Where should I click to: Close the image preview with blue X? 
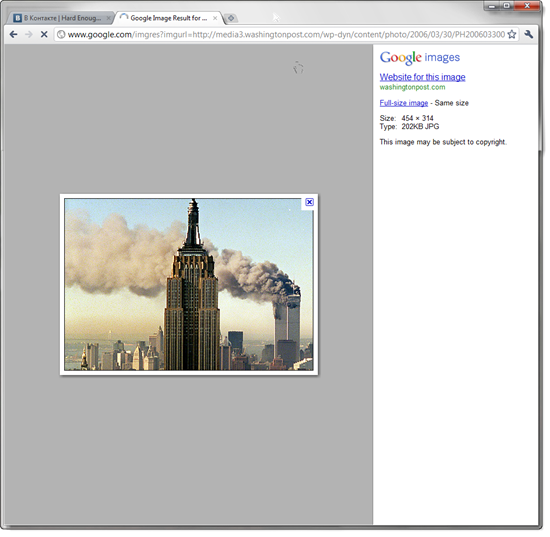coord(309,202)
